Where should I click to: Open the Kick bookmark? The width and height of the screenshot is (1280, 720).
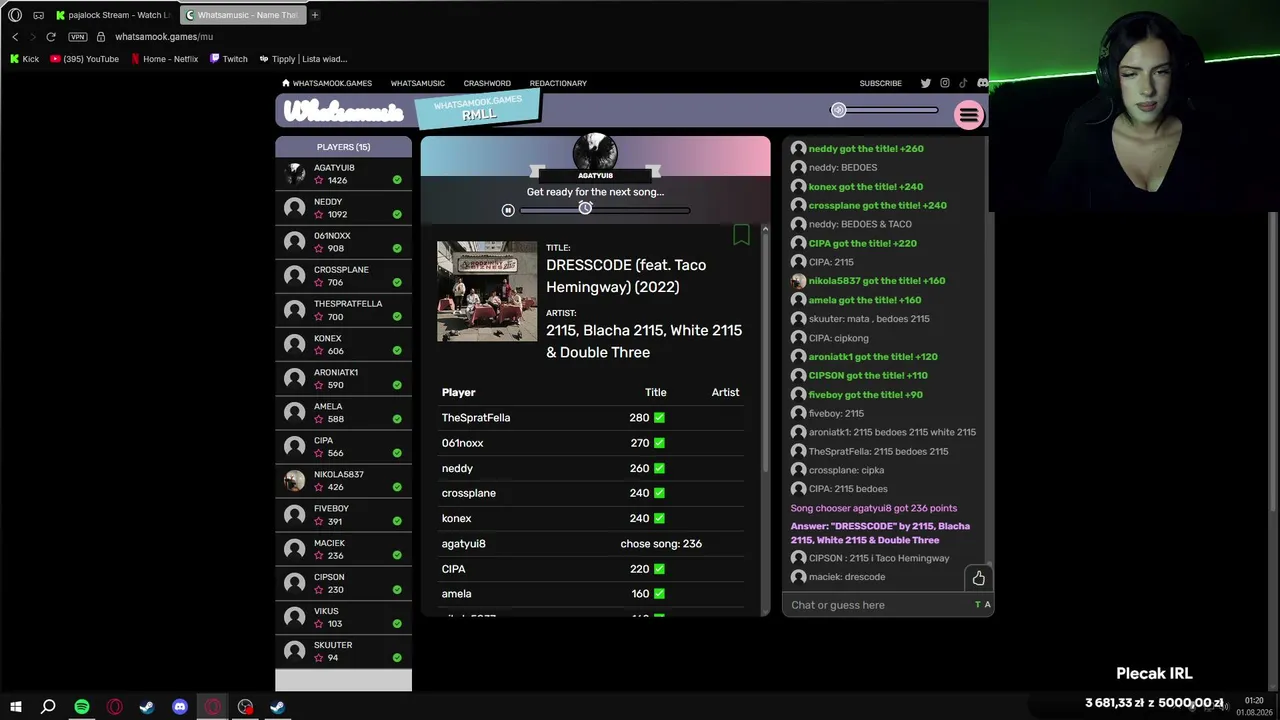24,59
